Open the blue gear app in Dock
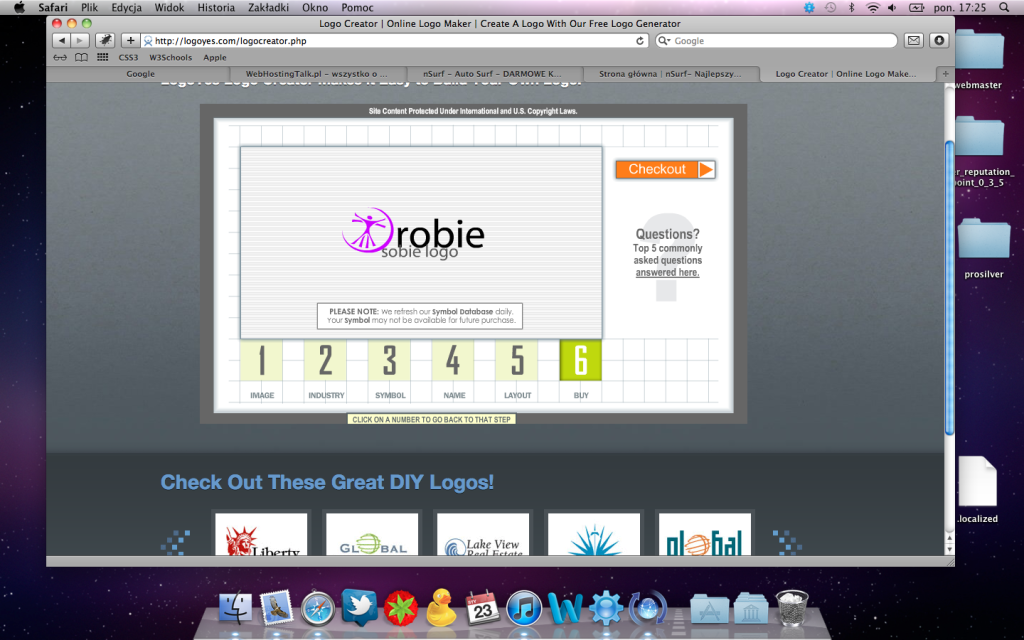 605,608
